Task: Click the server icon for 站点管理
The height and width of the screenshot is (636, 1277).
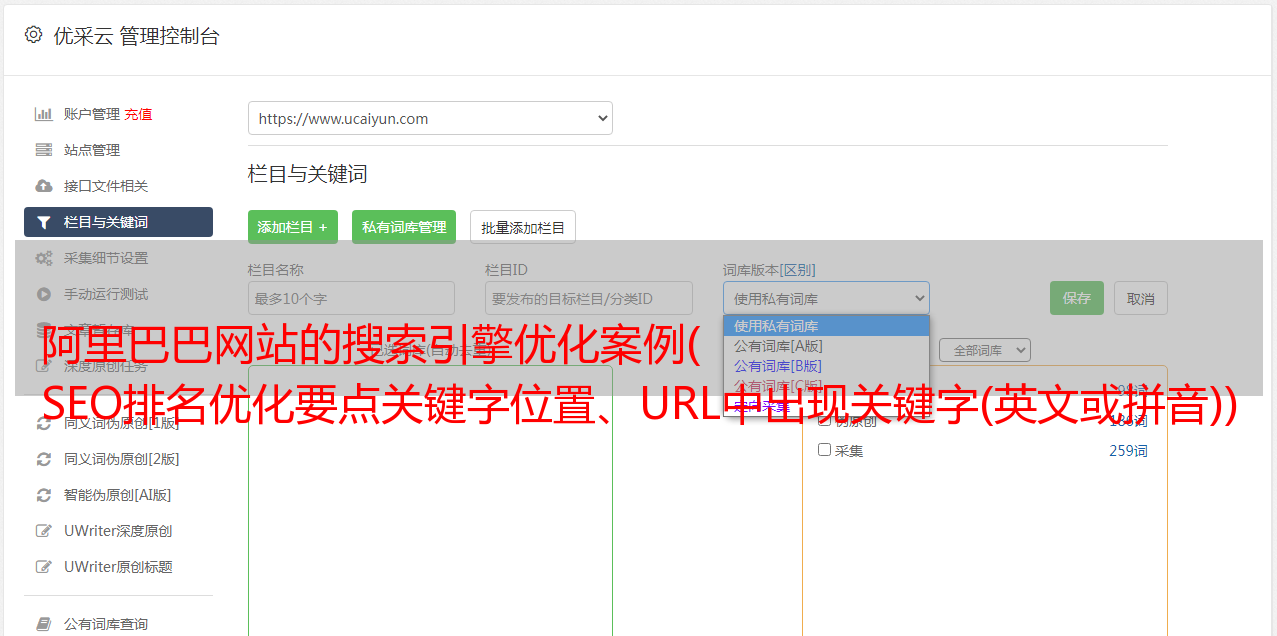Action: (x=44, y=150)
